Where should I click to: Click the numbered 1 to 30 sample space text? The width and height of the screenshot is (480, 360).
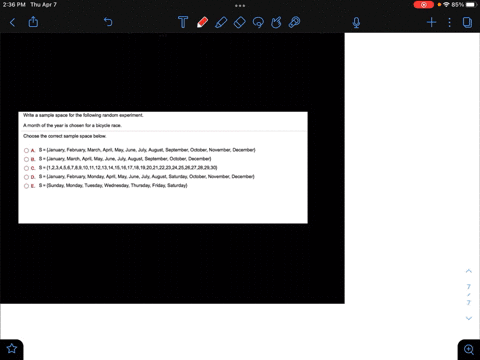tap(128, 168)
